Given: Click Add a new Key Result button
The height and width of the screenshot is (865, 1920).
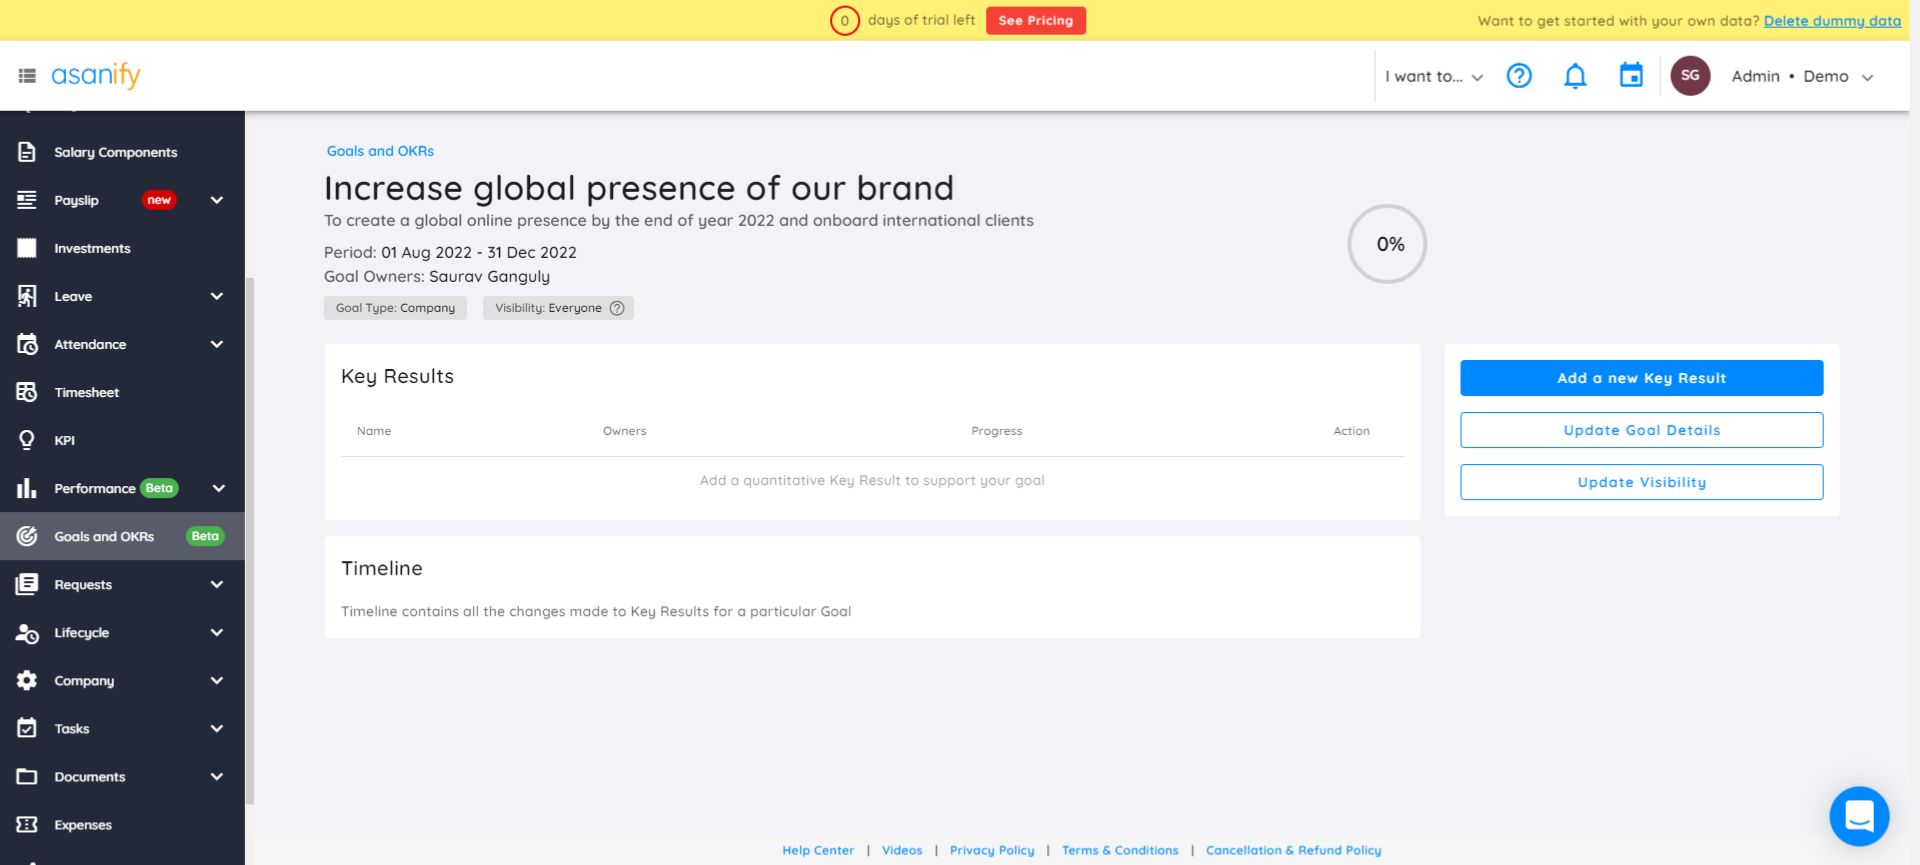Looking at the screenshot, I should click(1641, 378).
